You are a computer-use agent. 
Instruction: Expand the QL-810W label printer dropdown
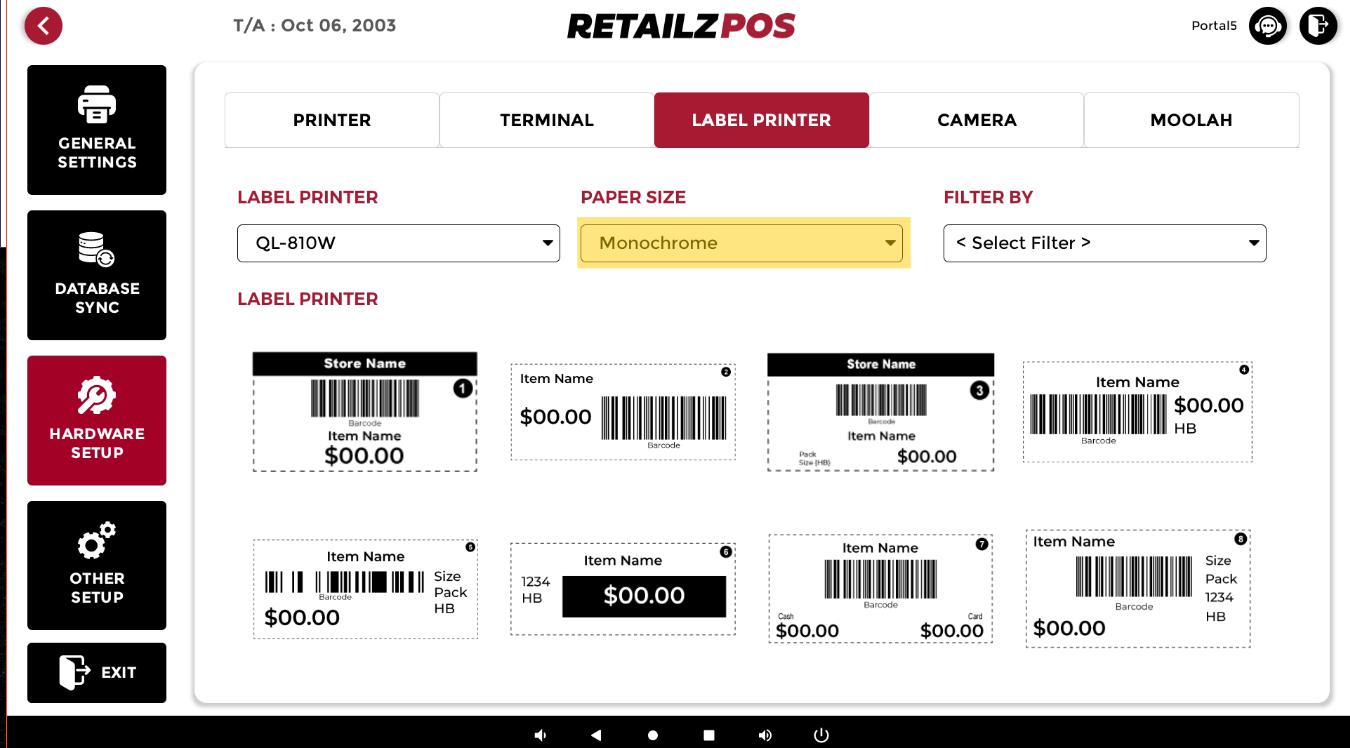[398, 243]
